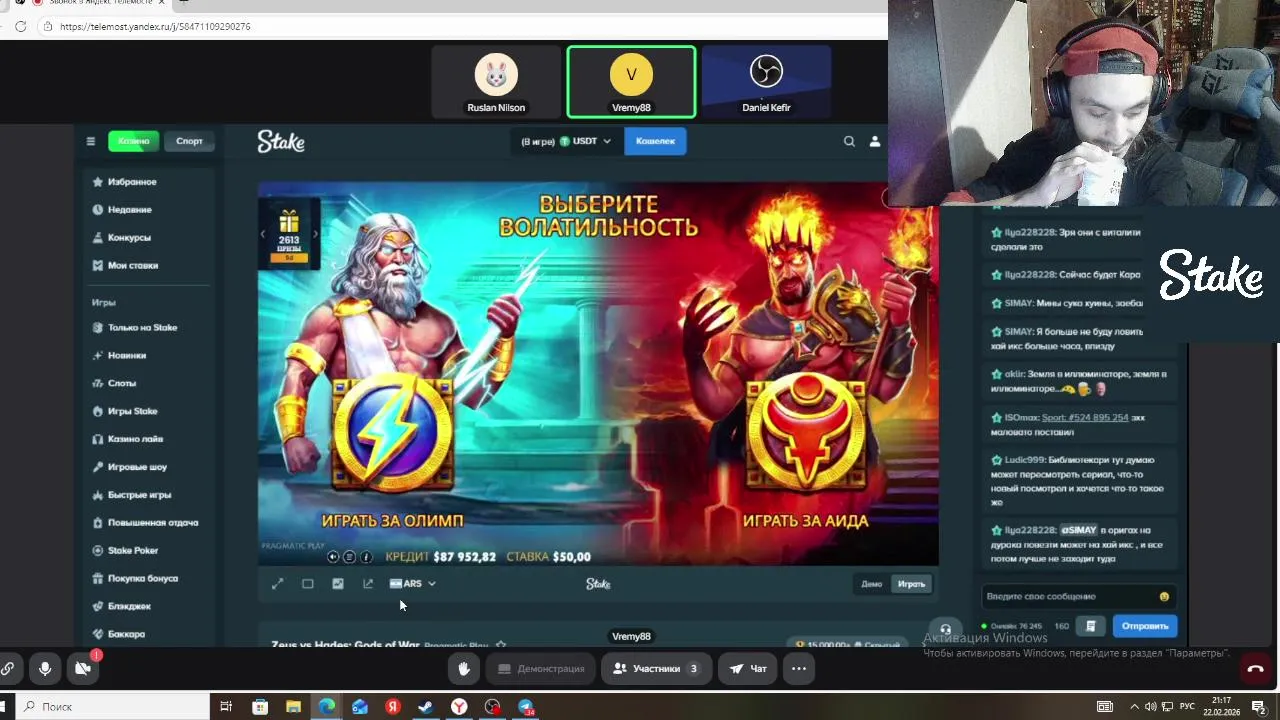Viewport: 1280px width, 720px height.
Task: Open Microsoft Edge on taskbar
Action: click(327, 707)
